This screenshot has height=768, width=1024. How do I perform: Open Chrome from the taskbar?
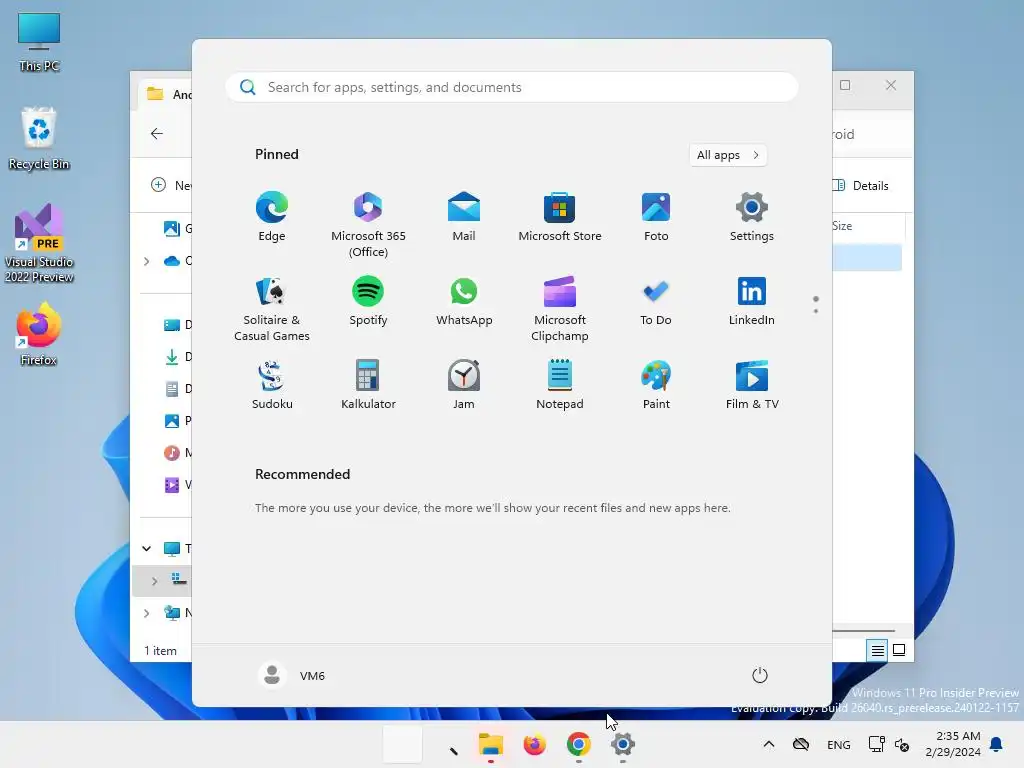(579, 744)
